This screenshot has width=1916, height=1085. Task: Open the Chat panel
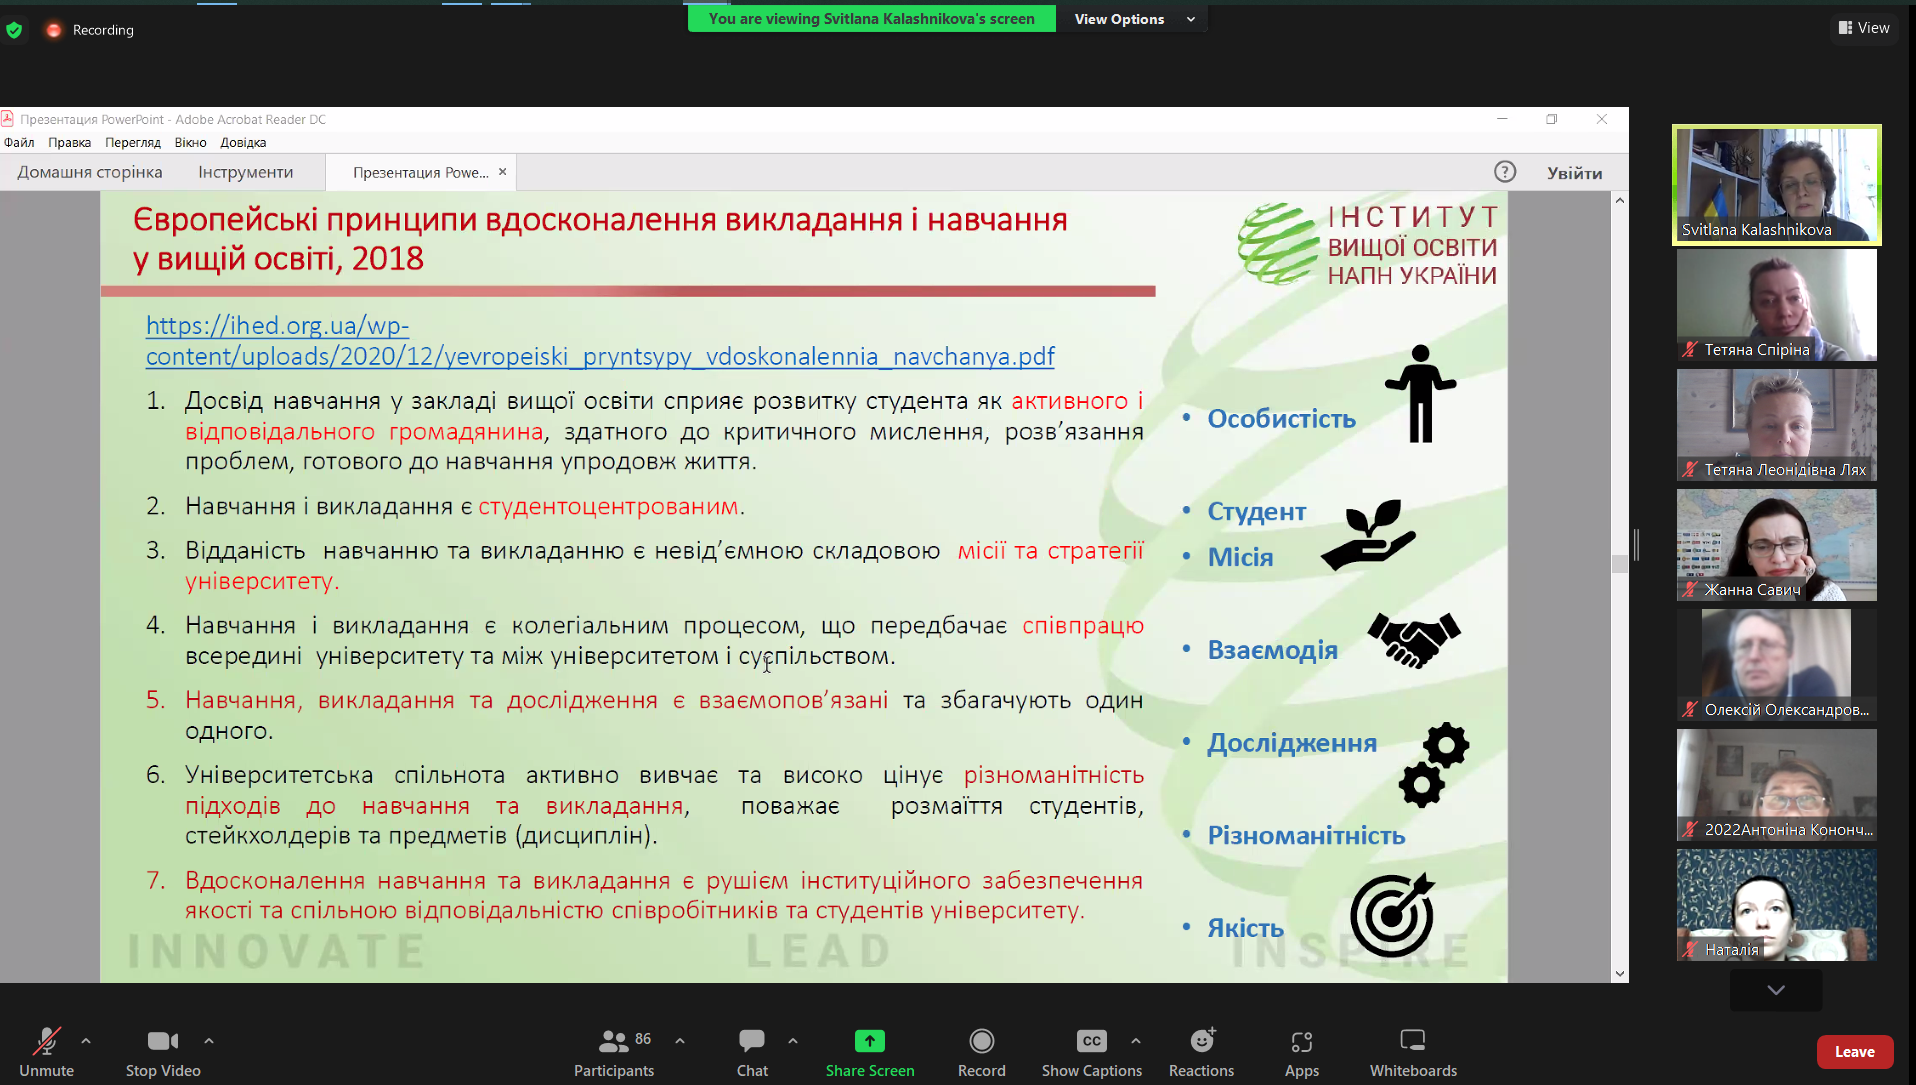click(752, 1042)
